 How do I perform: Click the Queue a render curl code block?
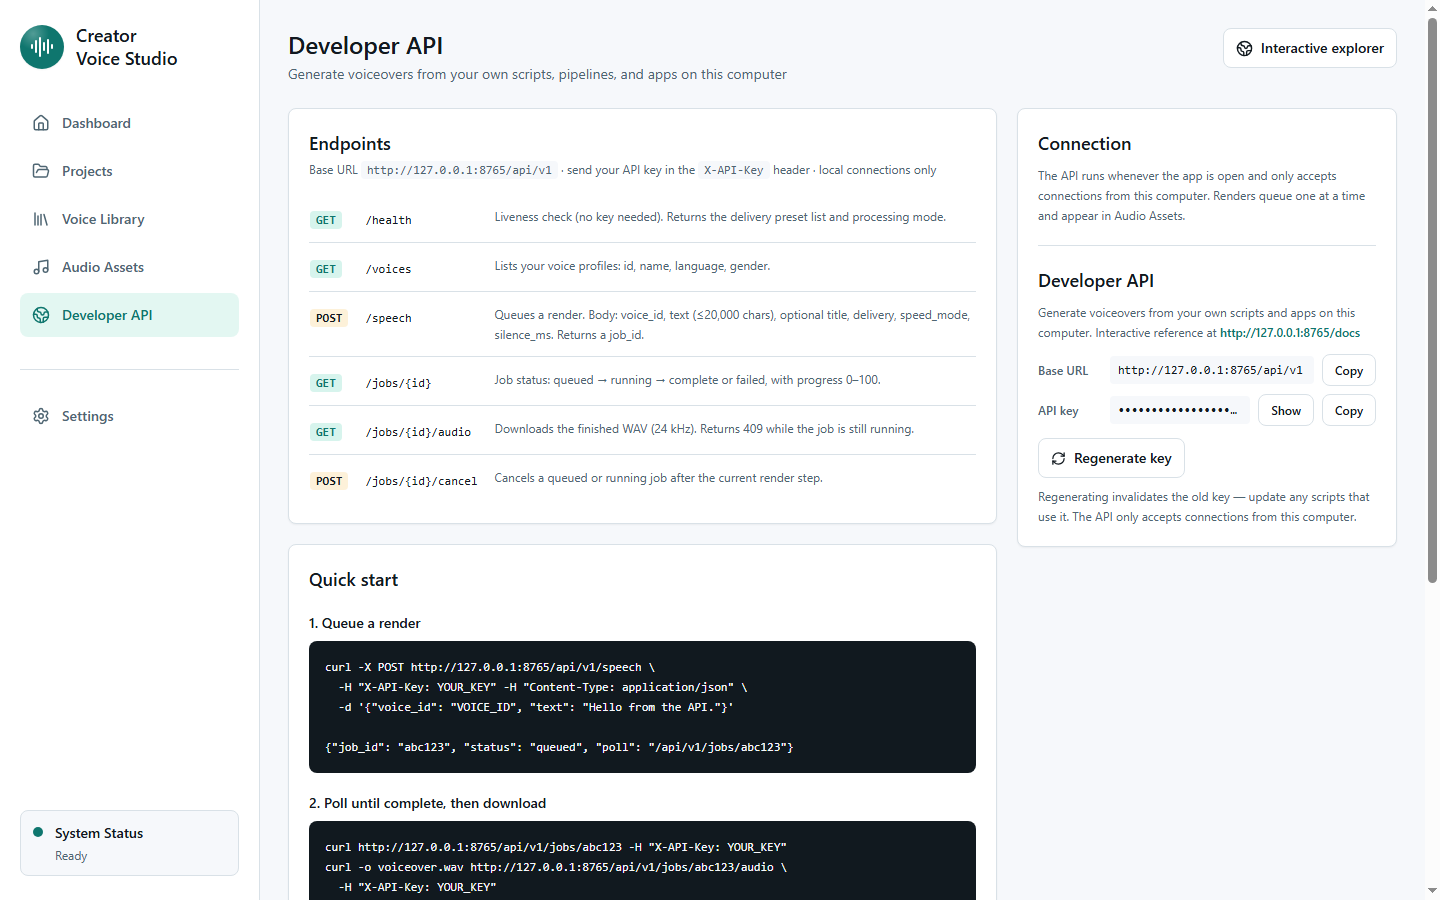tap(642, 707)
